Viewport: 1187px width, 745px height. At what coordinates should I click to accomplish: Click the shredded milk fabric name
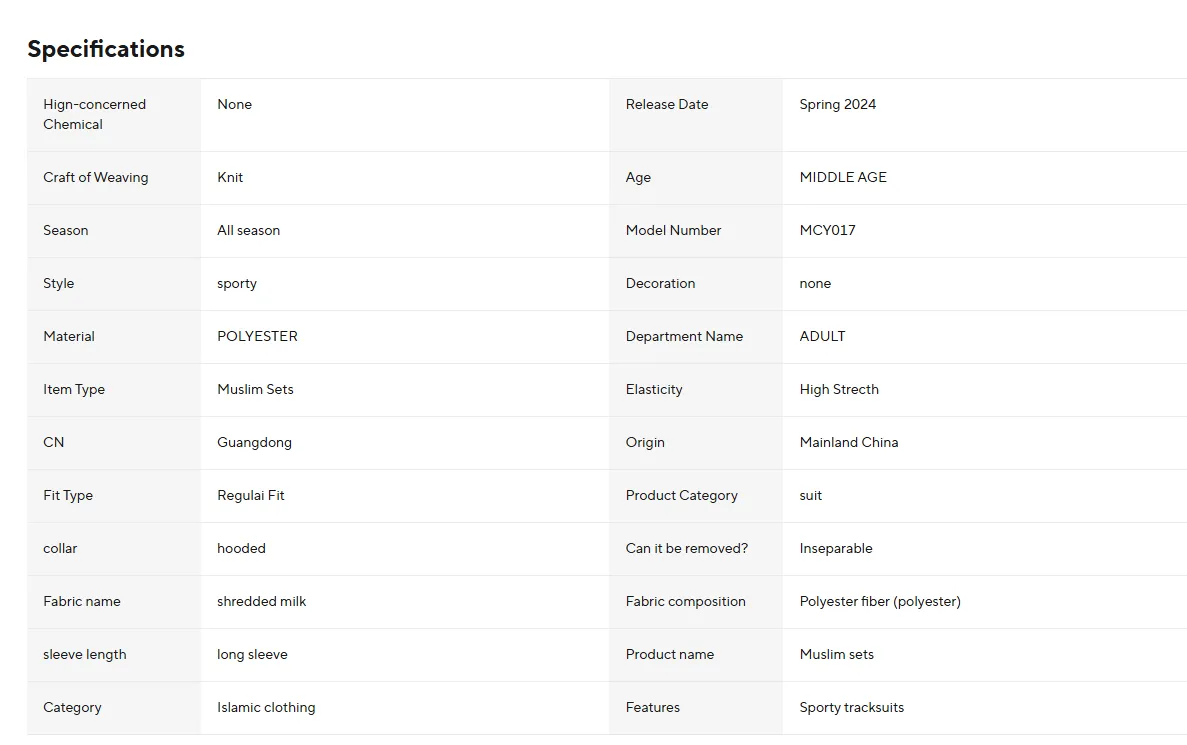[261, 601]
